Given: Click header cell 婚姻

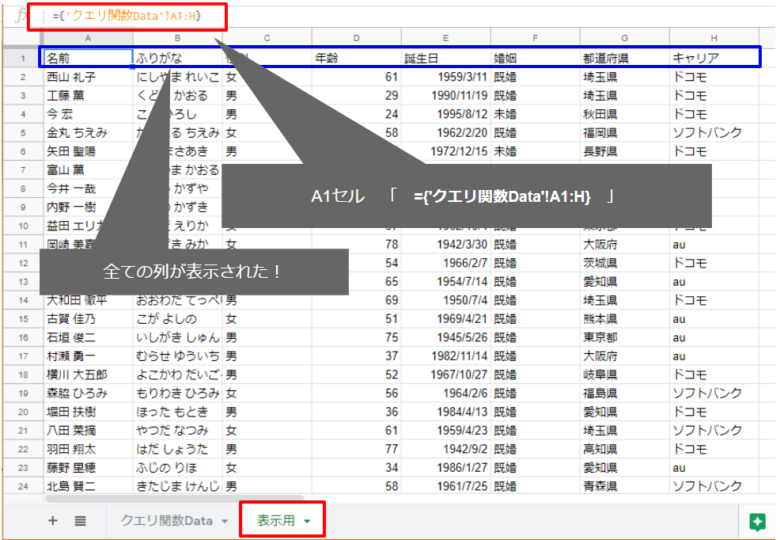Looking at the screenshot, I should (535, 58).
